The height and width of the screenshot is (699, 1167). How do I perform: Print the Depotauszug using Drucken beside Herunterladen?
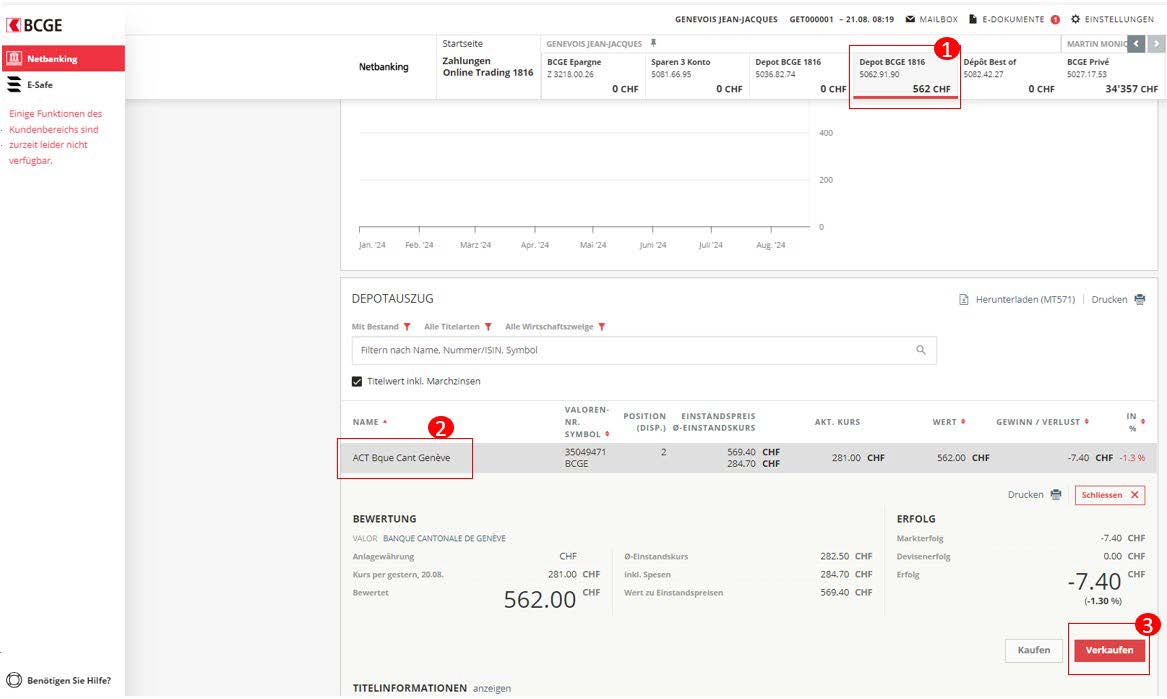[1118, 299]
